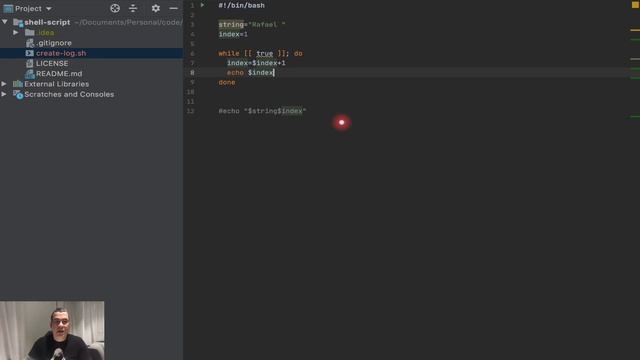Click the done keyword on line 9
Screen dimensions: 640x360
(x=227, y=82)
